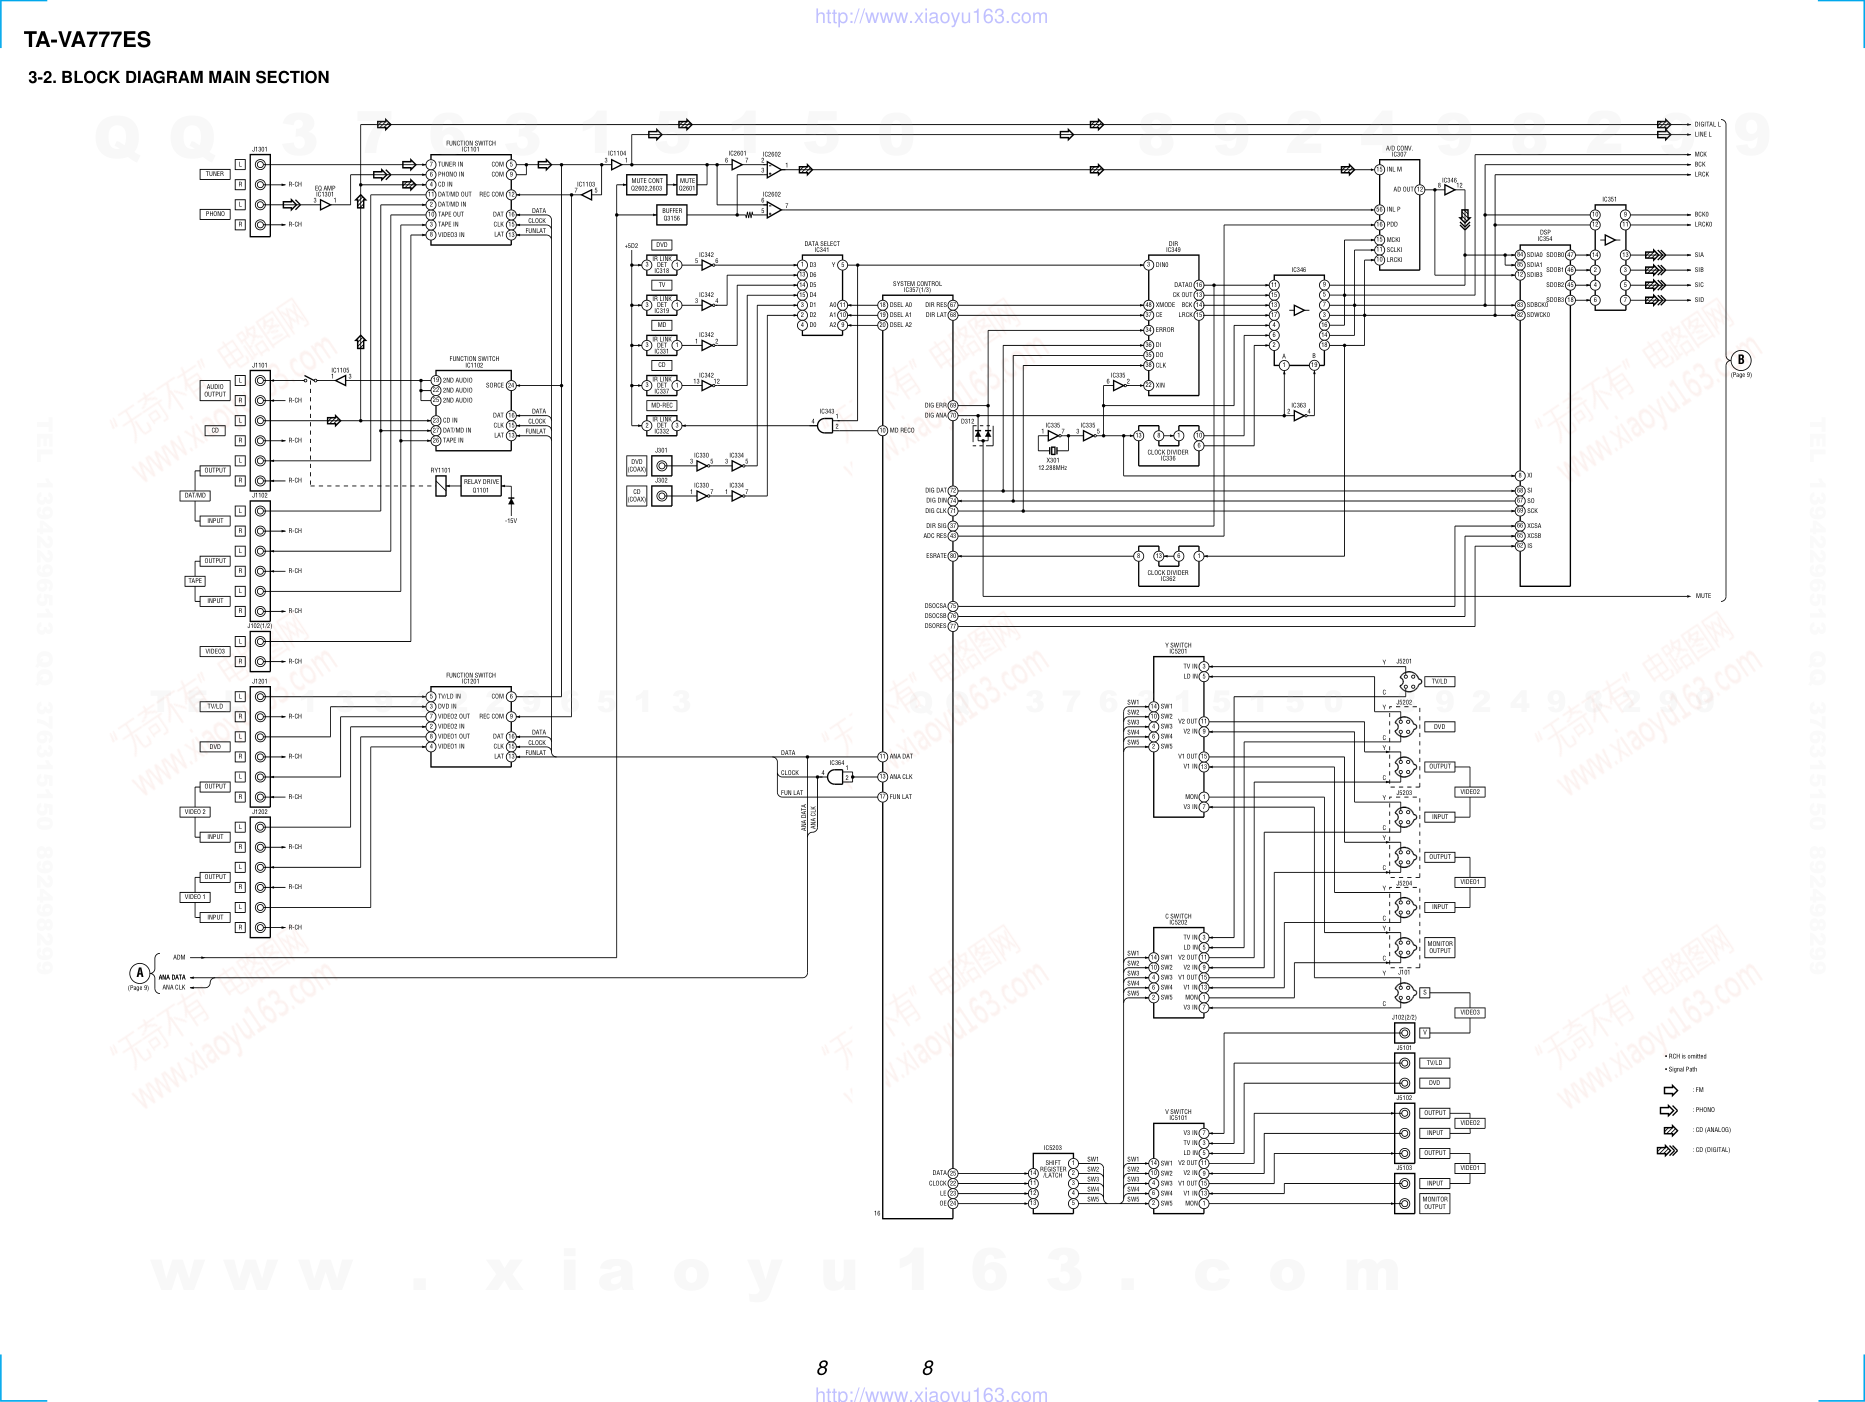Click the EQ AMP IC1301 amplifier triangle
Screen dimensions: 1865x1402
coord(325,205)
